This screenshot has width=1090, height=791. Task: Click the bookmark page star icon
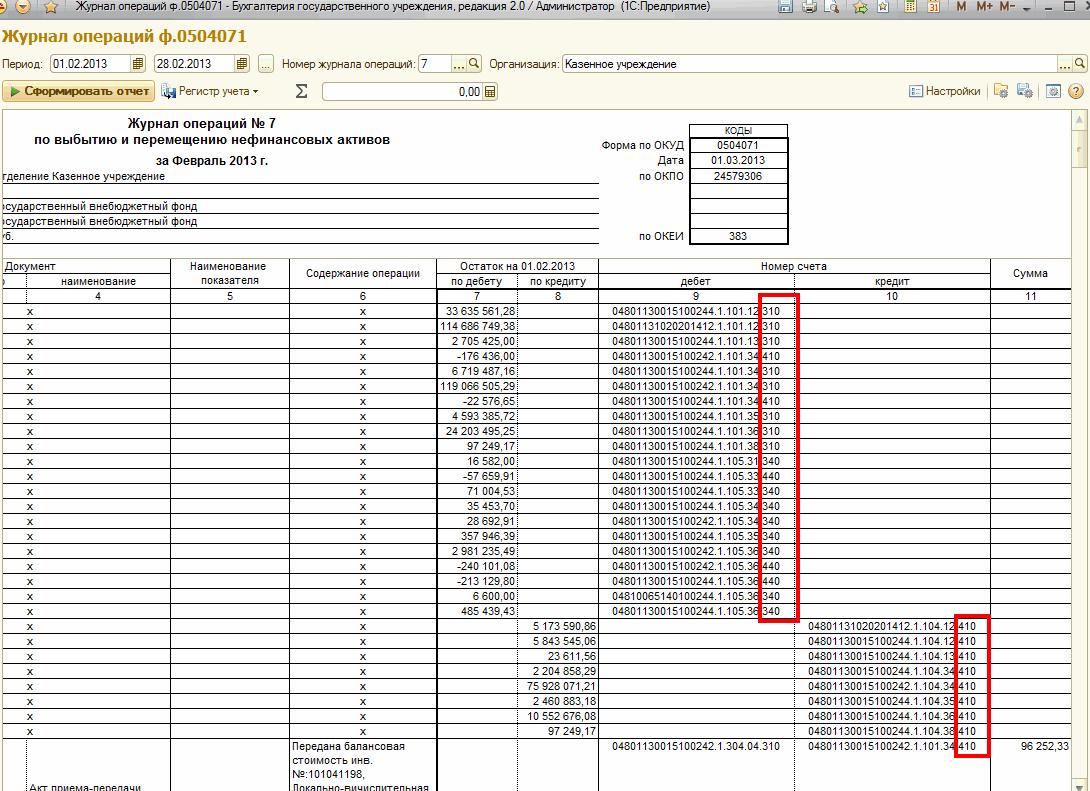[883, 7]
